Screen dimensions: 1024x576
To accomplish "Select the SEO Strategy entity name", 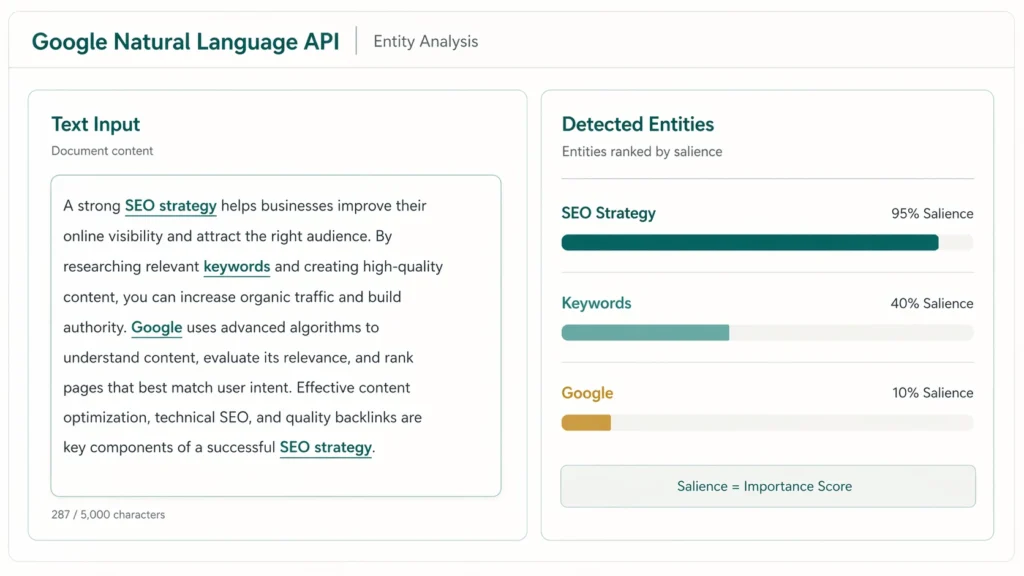I will tap(609, 214).
